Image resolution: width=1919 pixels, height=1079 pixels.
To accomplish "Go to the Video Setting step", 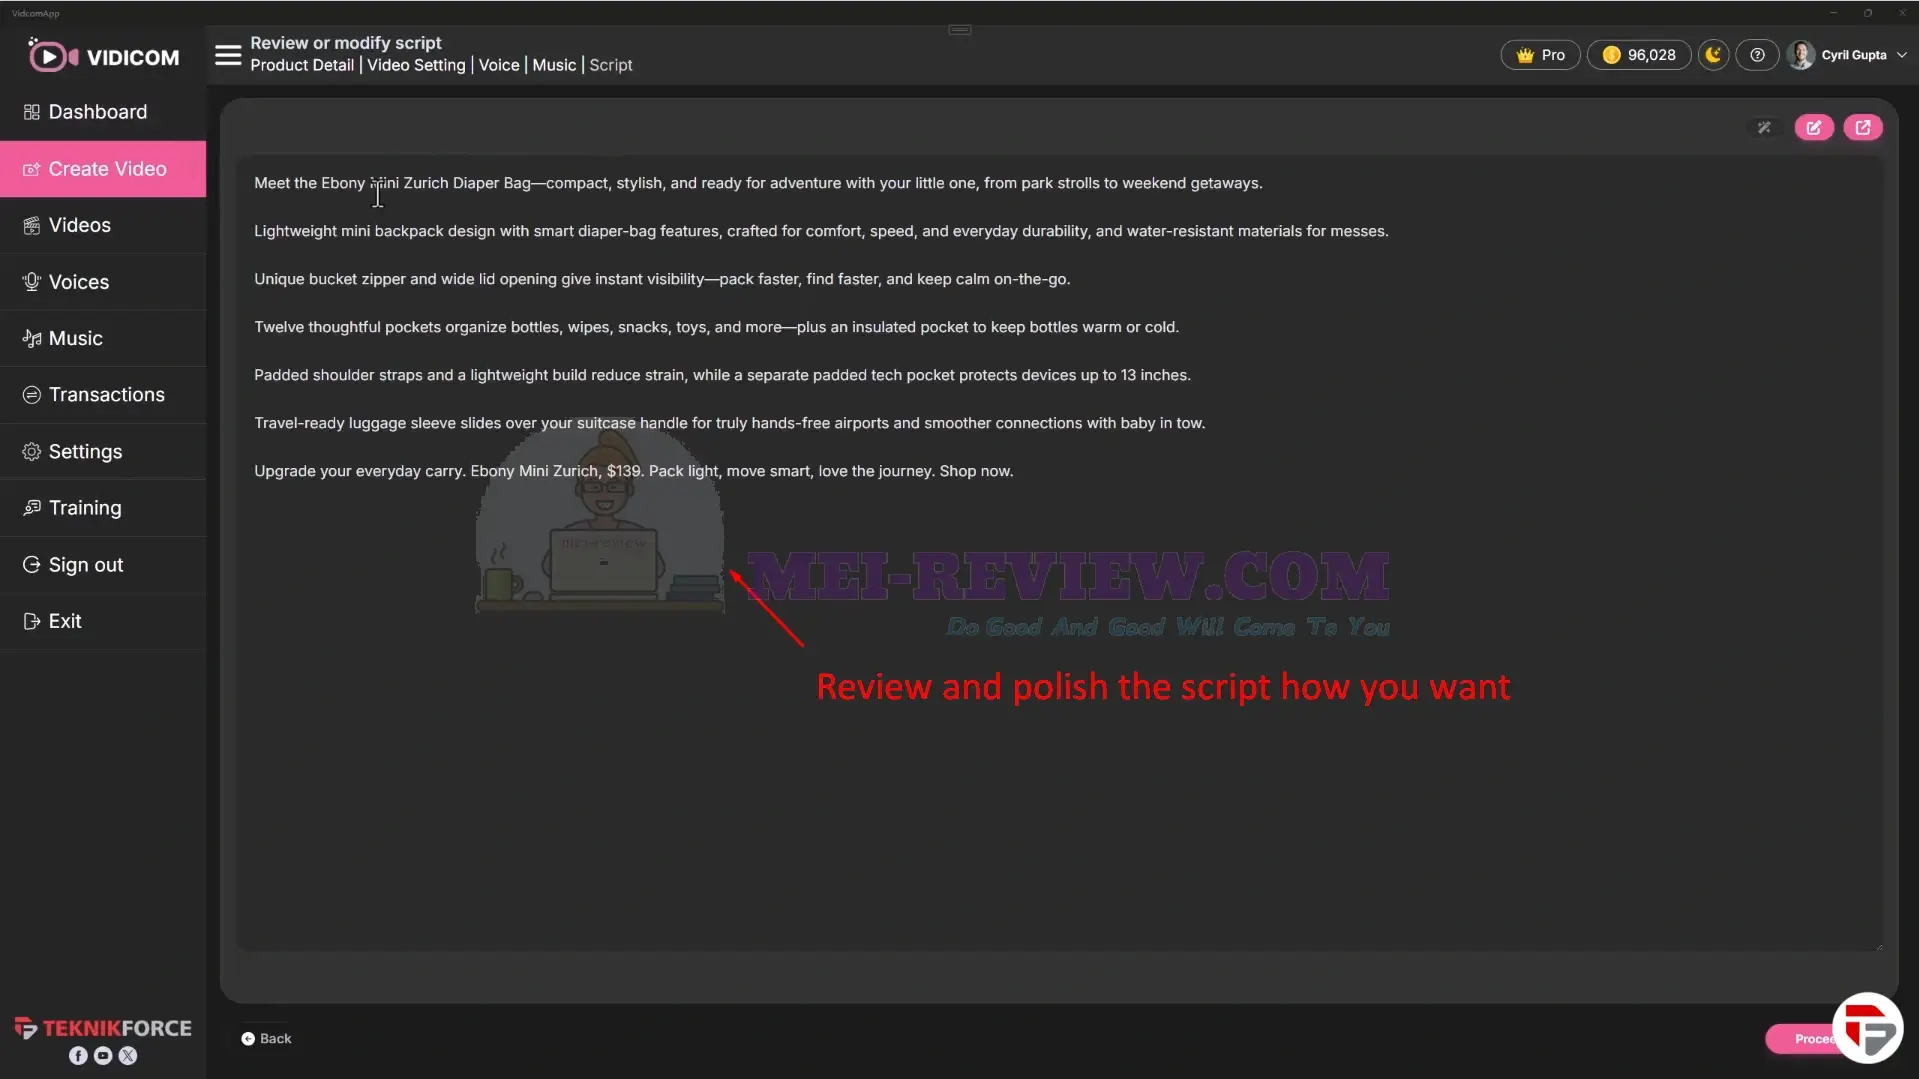I will click(x=416, y=65).
